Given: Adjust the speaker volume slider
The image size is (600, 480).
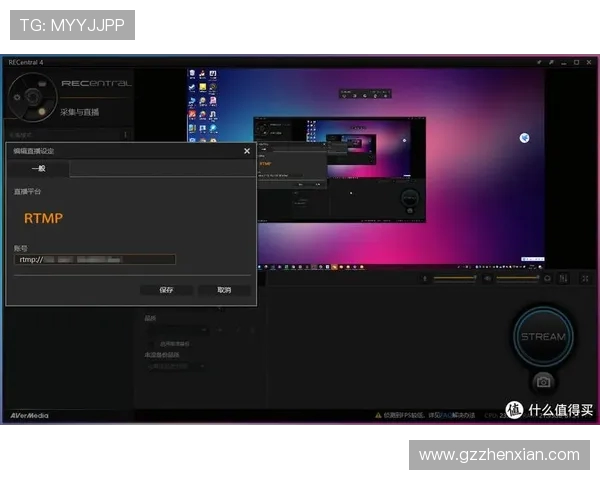Looking at the screenshot, I should (515, 278).
